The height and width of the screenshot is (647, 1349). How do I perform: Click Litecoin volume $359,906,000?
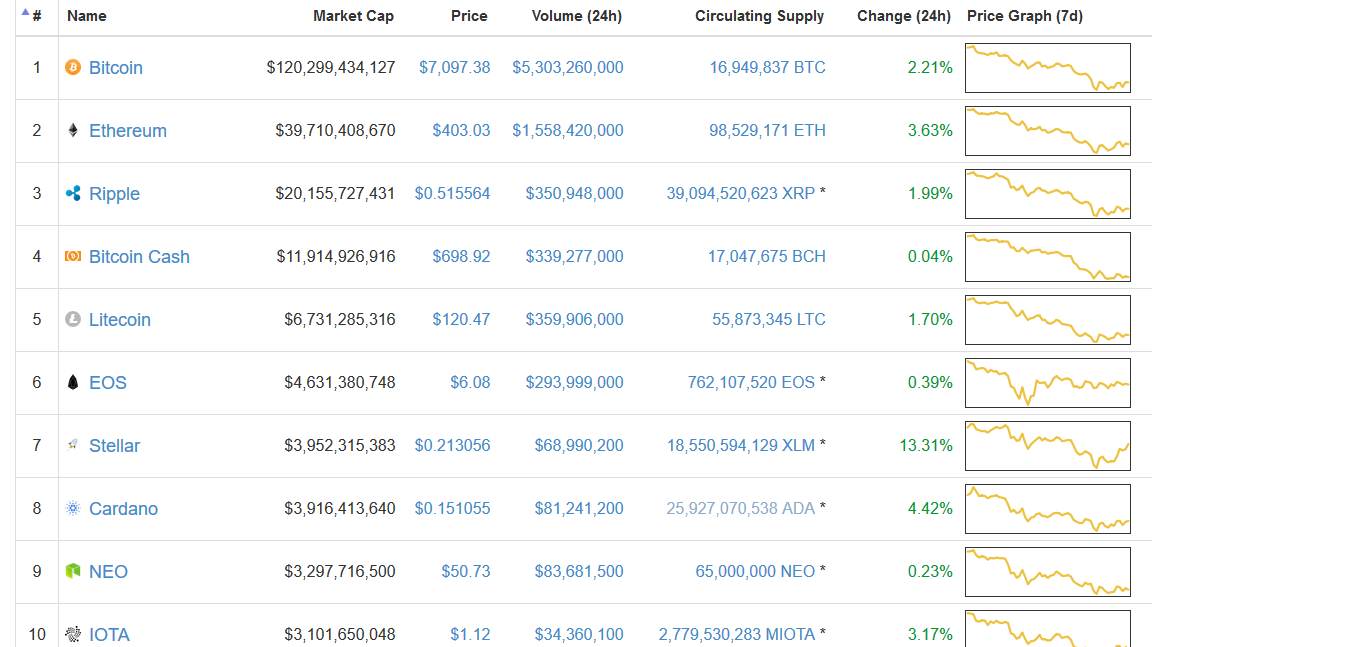pyautogui.click(x=574, y=319)
